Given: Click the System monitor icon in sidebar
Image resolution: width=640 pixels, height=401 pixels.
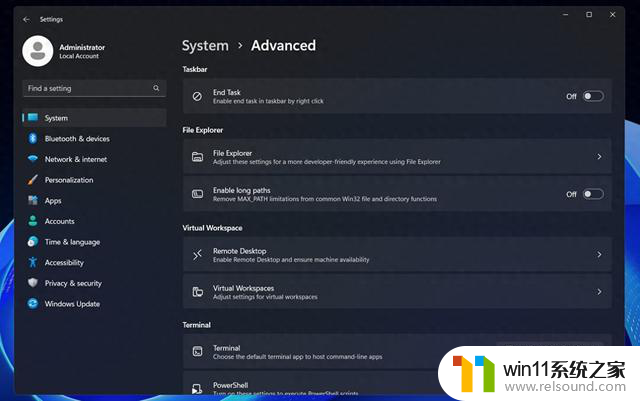Looking at the screenshot, I should (x=33, y=118).
